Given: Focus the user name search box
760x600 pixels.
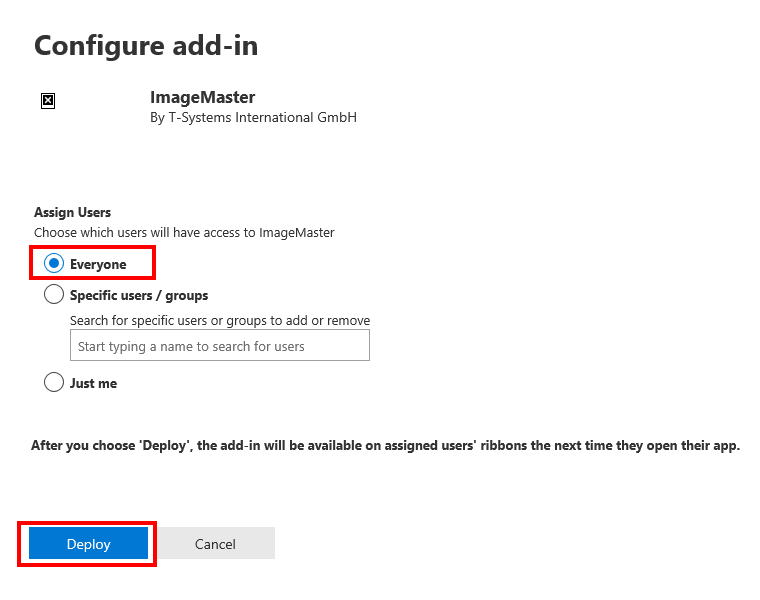Looking at the screenshot, I should [220, 346].
